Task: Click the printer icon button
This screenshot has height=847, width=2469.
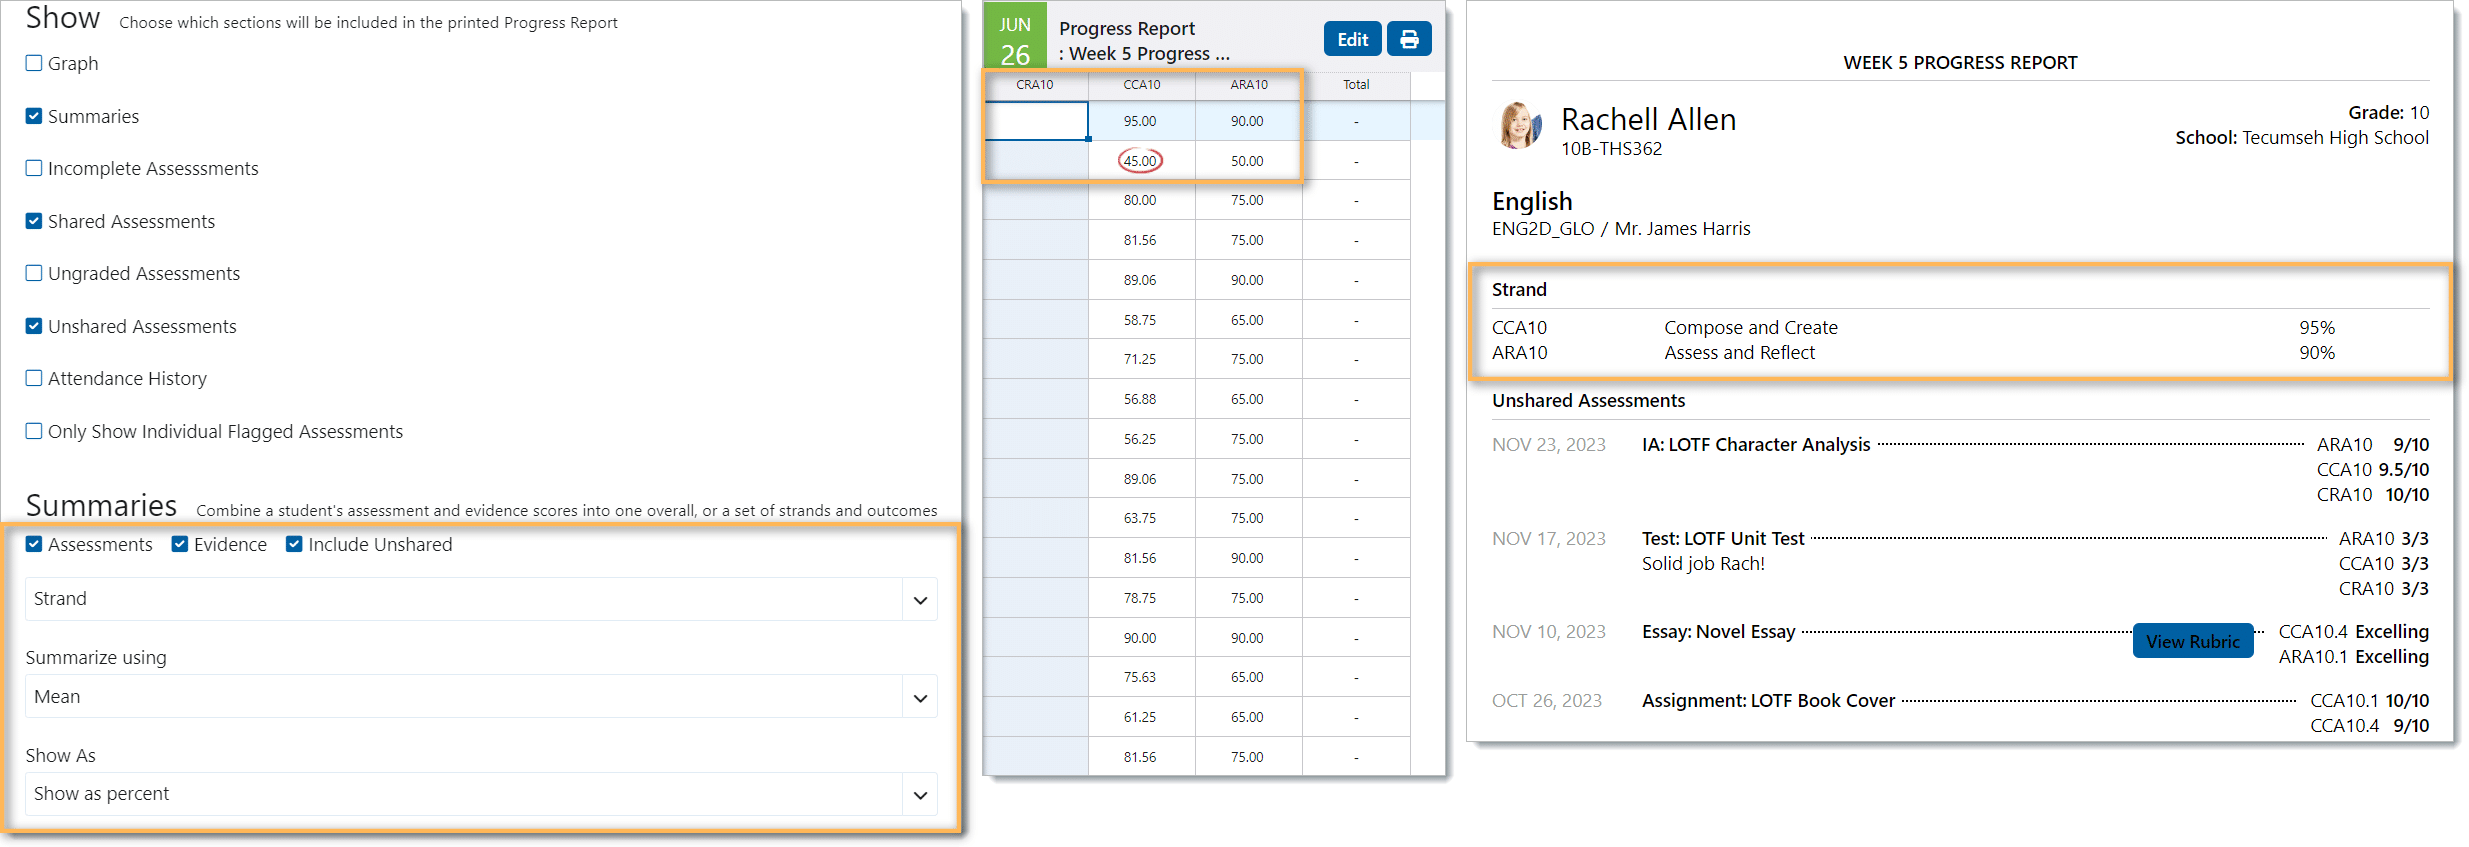Action: [x=1409, y=40]
